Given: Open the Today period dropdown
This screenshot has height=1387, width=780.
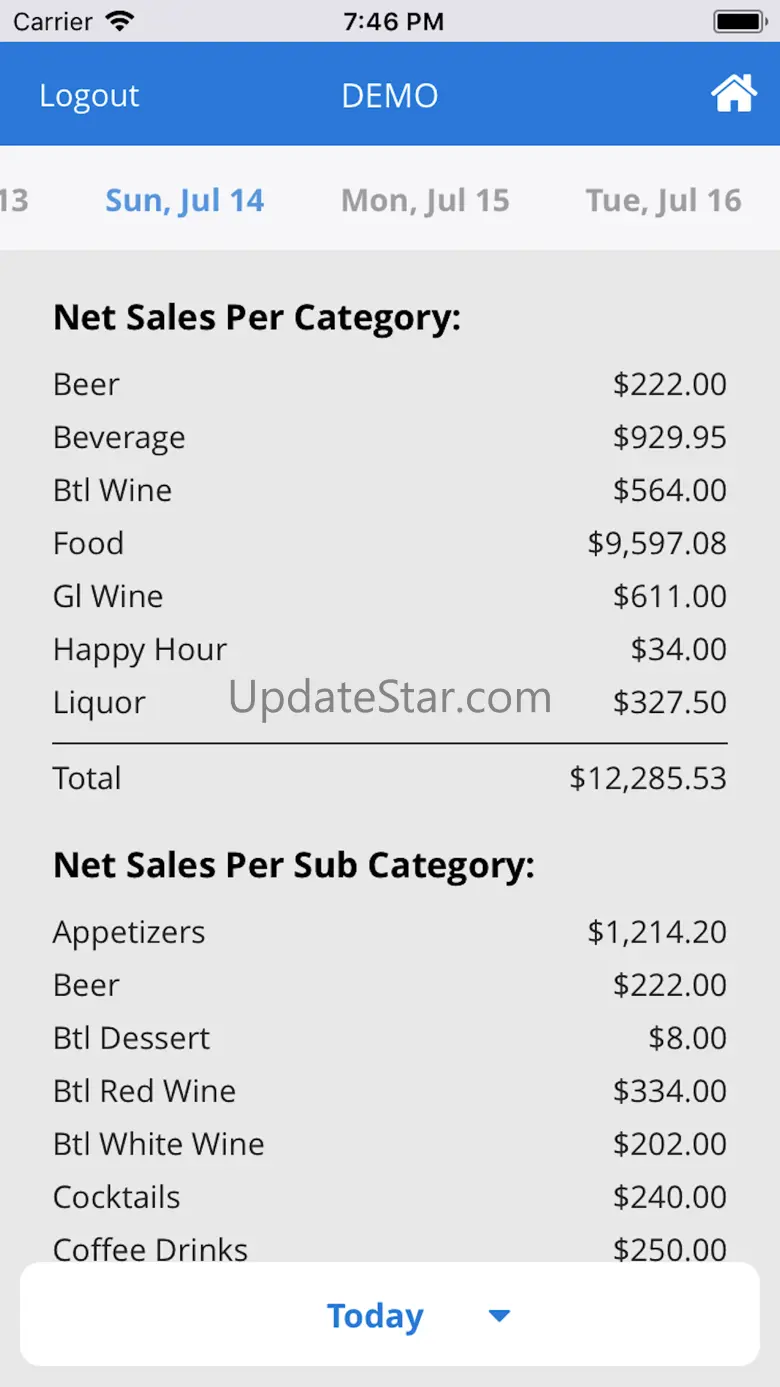Looking at the screenshot, I should click(375, 1315).
